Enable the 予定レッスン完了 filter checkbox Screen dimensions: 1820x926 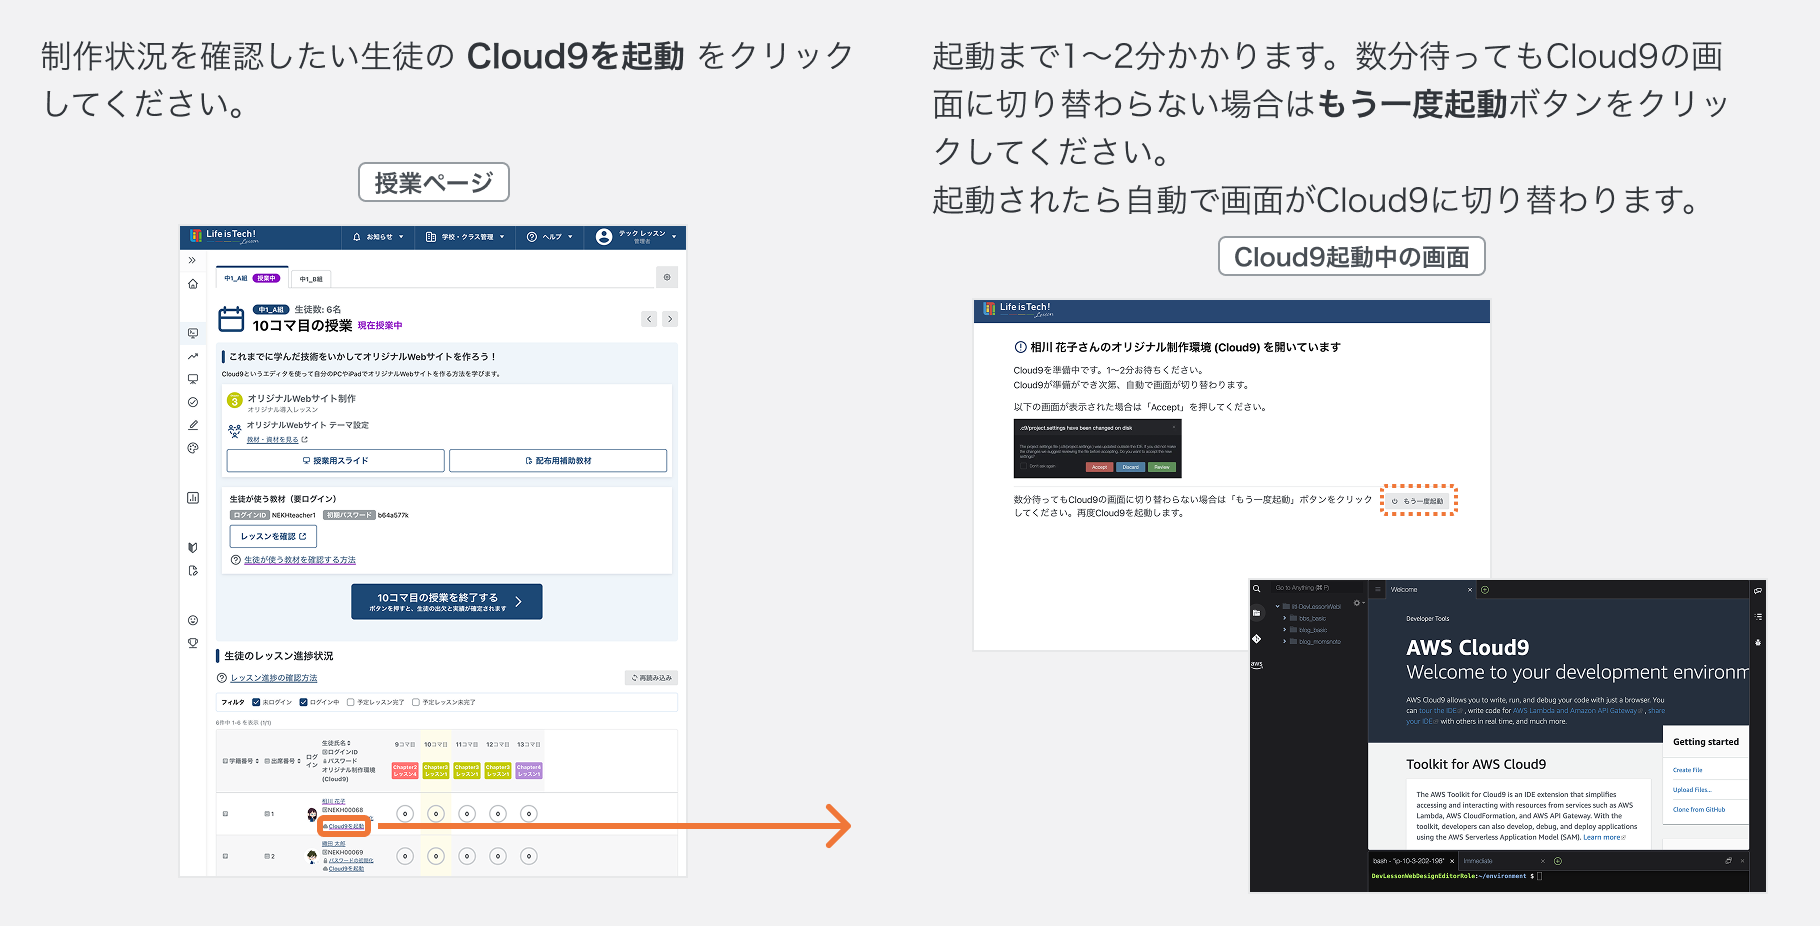click(350, 702)
